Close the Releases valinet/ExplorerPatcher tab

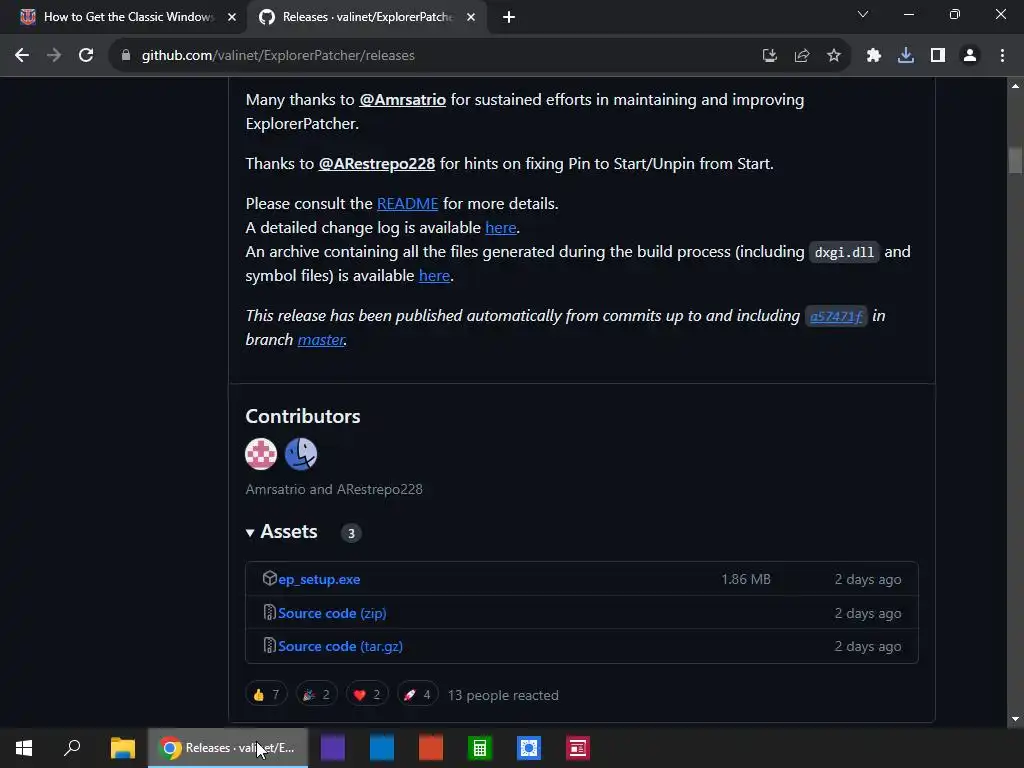tap(471, 18)
